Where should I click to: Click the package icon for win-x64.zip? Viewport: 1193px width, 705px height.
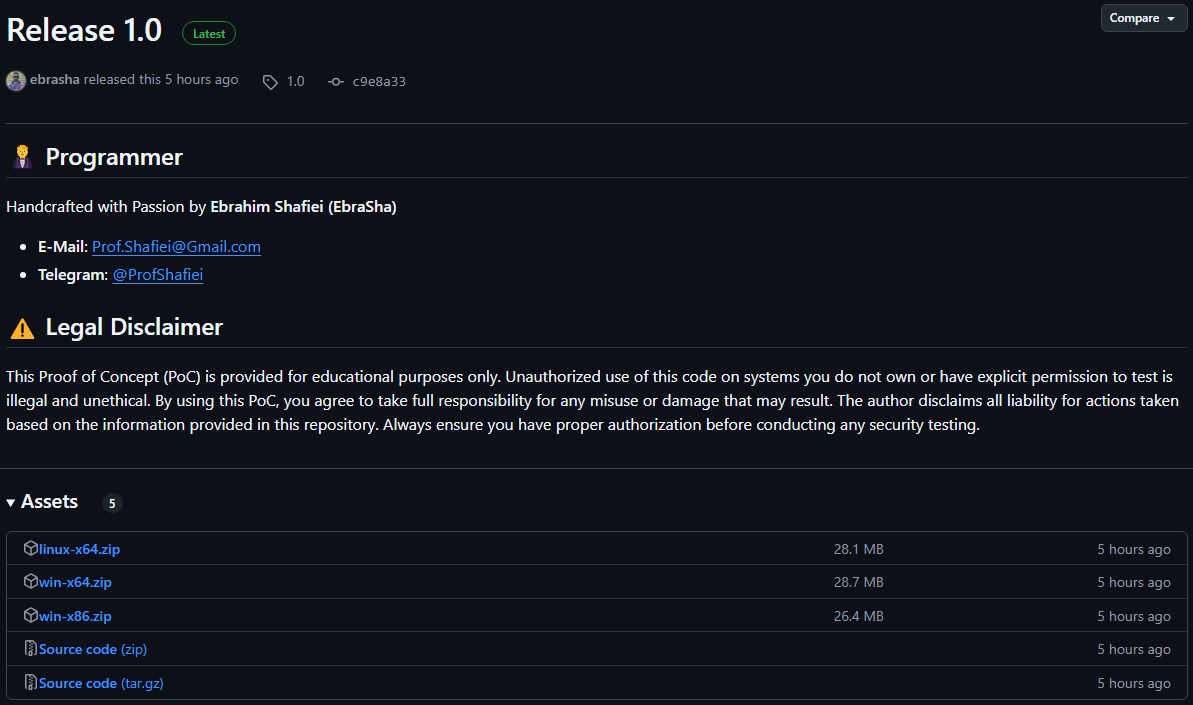[31, 582]
